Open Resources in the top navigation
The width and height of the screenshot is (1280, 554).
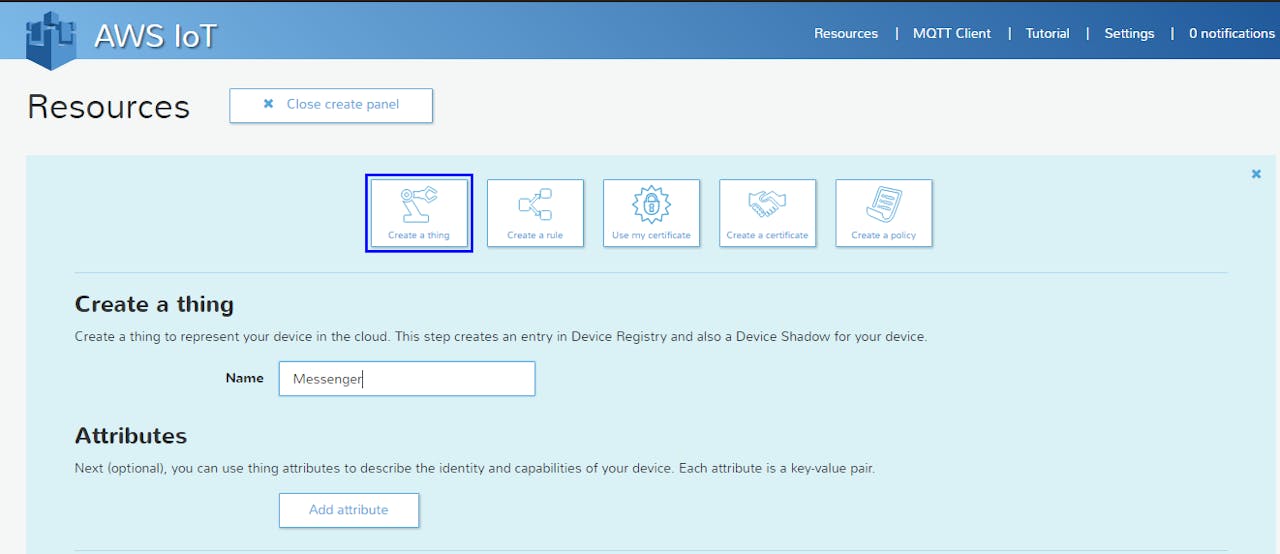click(845, 33)
